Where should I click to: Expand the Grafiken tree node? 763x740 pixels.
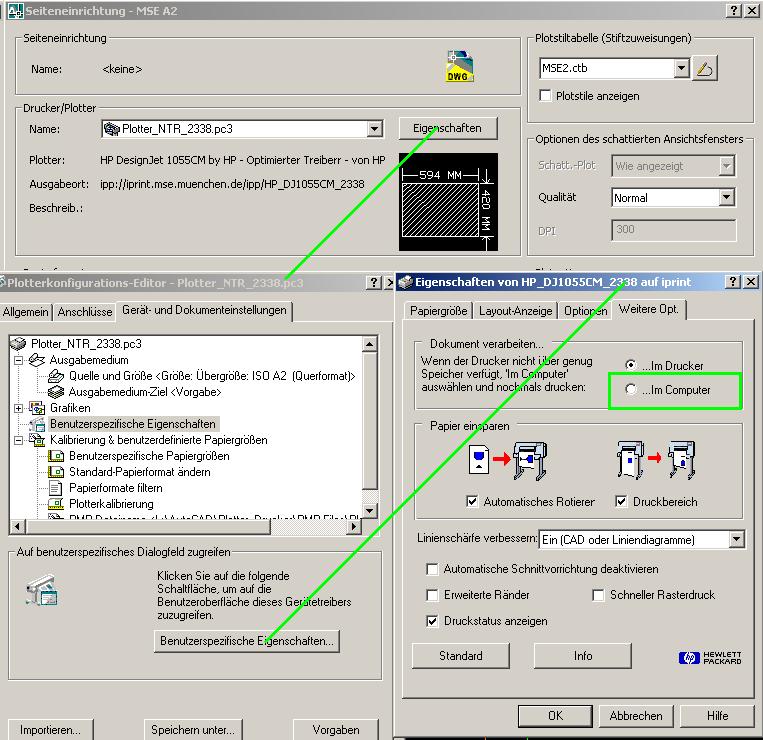18,408
